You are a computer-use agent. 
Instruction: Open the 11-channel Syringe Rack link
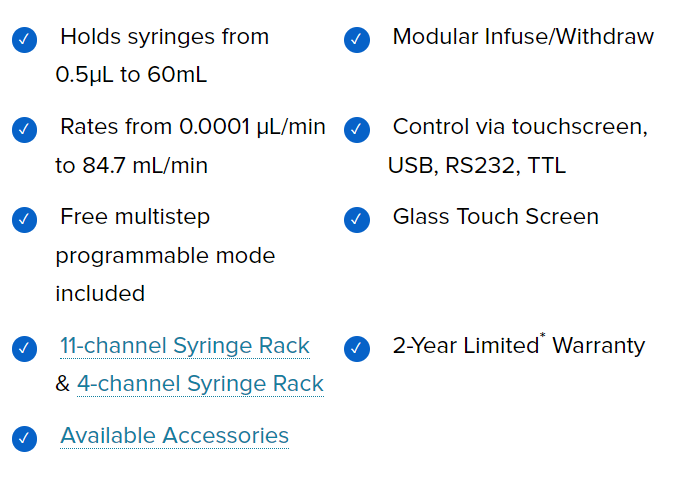[185, 346]
